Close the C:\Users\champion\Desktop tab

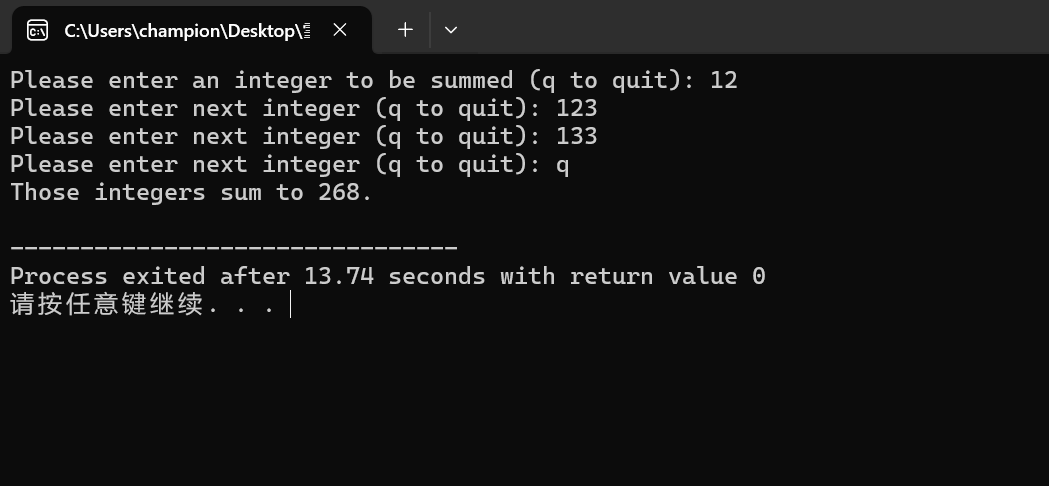pyautogui.click(x=340, y=29)
